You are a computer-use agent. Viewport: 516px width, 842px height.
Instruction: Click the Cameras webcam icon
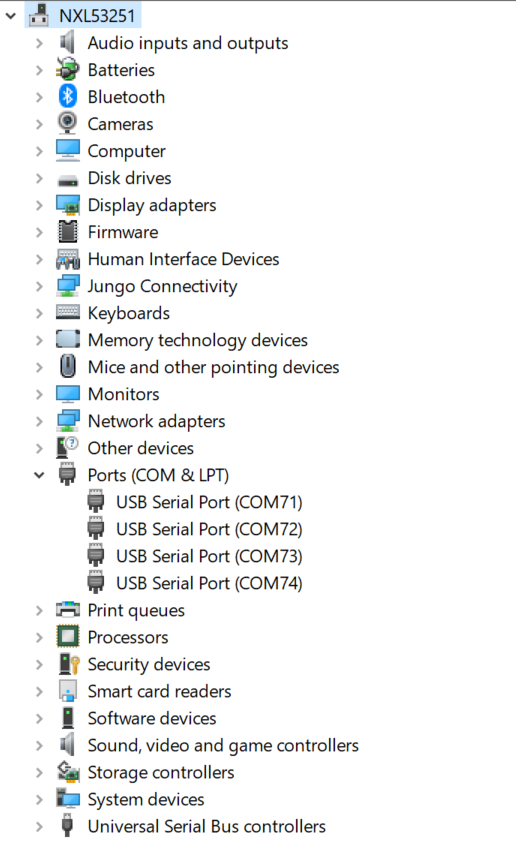pos(68,124)
